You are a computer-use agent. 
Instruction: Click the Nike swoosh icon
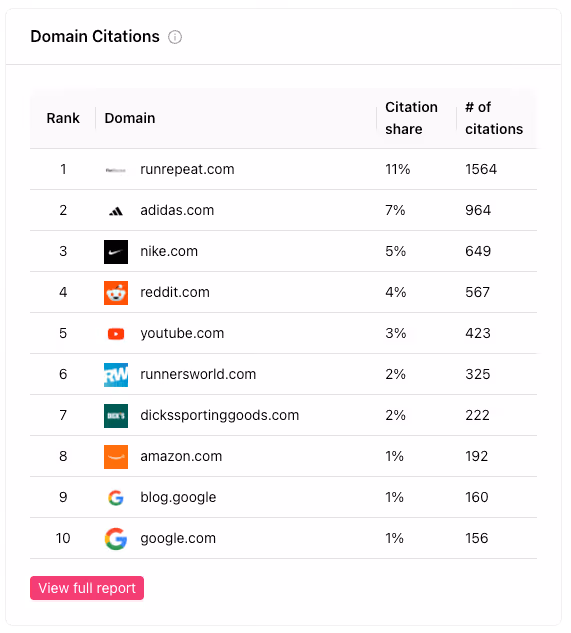coord(116,252)
